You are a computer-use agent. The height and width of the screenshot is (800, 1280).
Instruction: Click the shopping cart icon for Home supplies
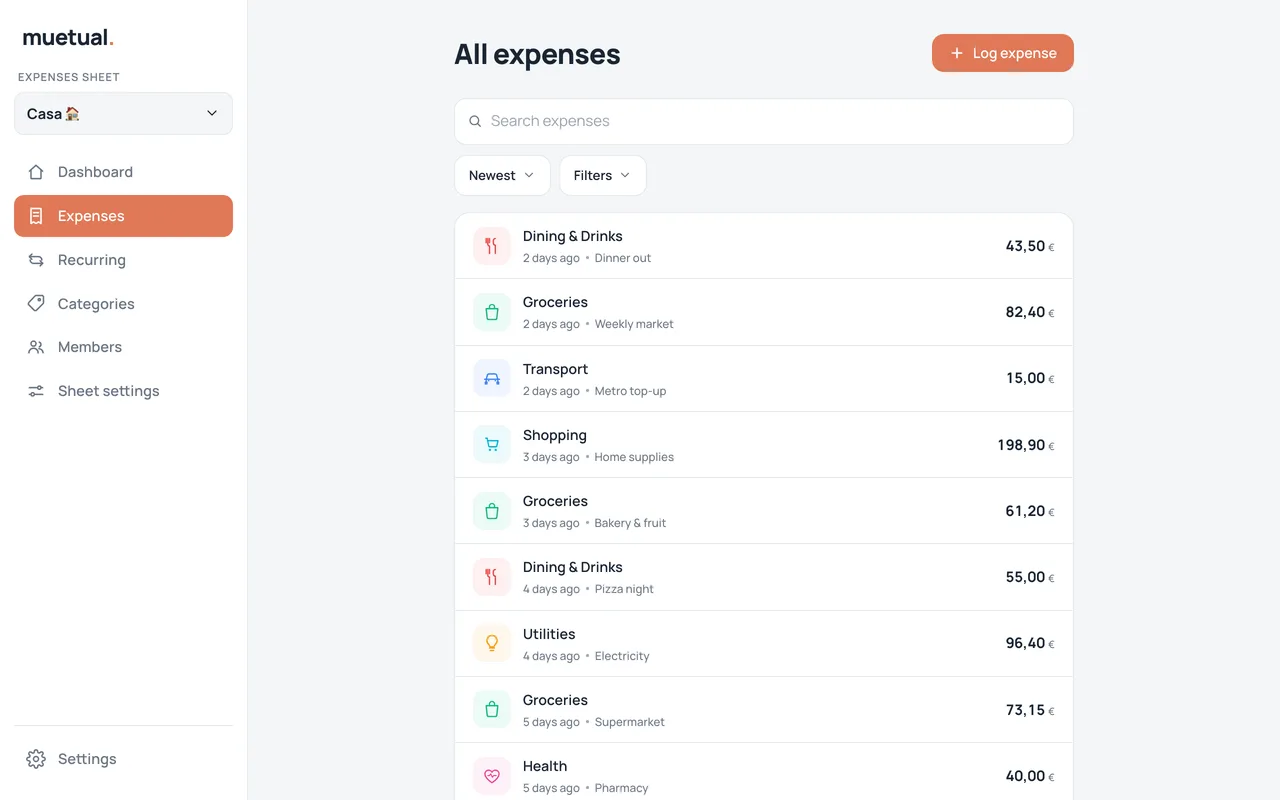[x=491, y=445]
